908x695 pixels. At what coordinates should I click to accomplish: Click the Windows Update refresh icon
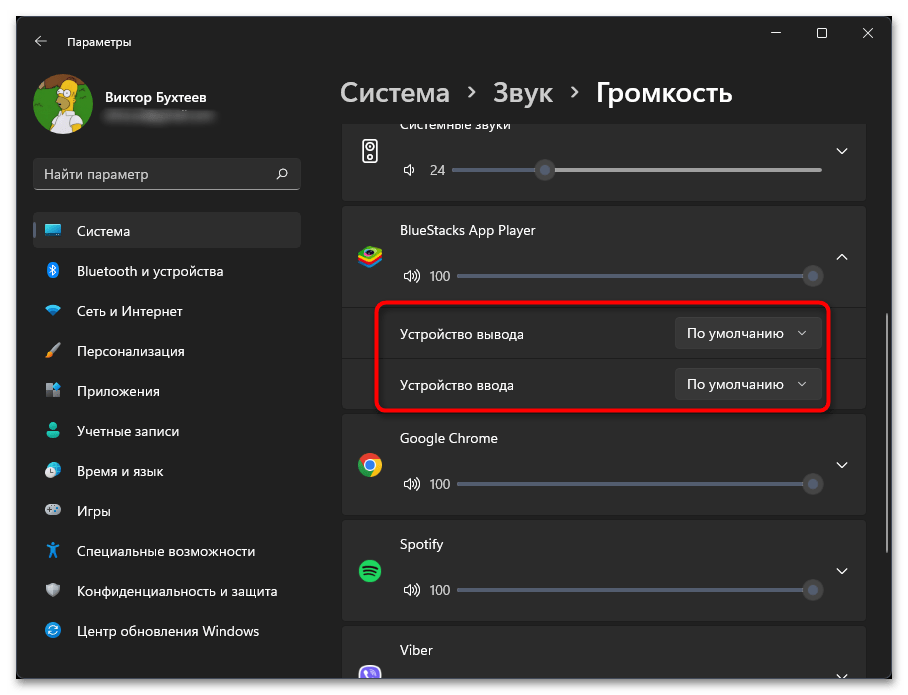(x=53, y=630)
